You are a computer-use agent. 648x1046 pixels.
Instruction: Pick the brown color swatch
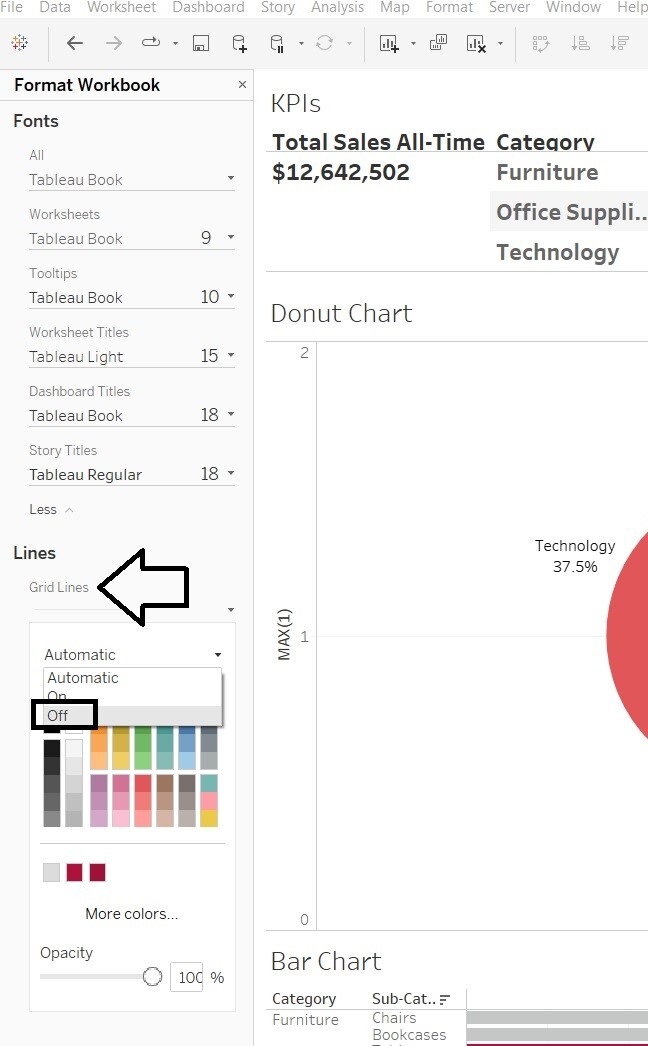[165, 783]
